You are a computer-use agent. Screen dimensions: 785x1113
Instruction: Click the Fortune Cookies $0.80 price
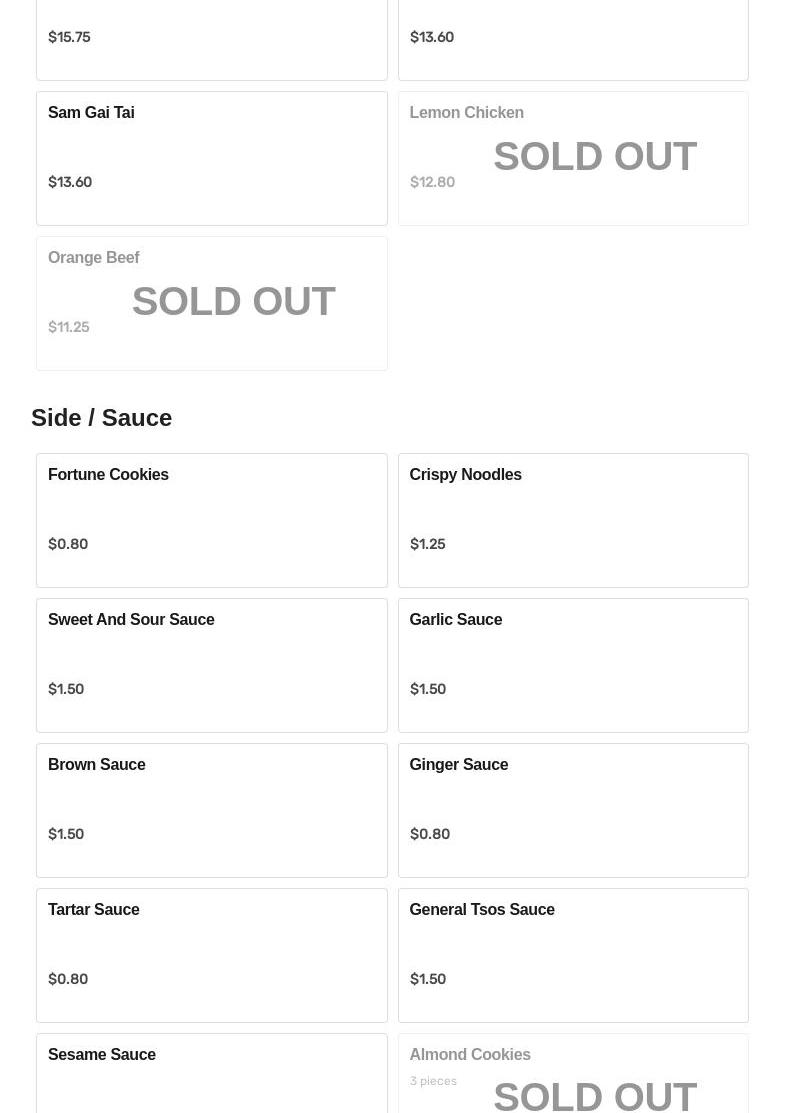tap(68, 544)
